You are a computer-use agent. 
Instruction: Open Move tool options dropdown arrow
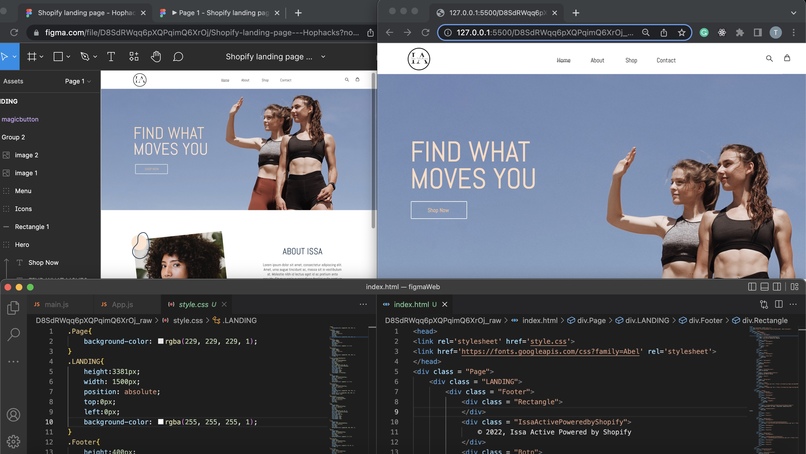click(14, 57)
